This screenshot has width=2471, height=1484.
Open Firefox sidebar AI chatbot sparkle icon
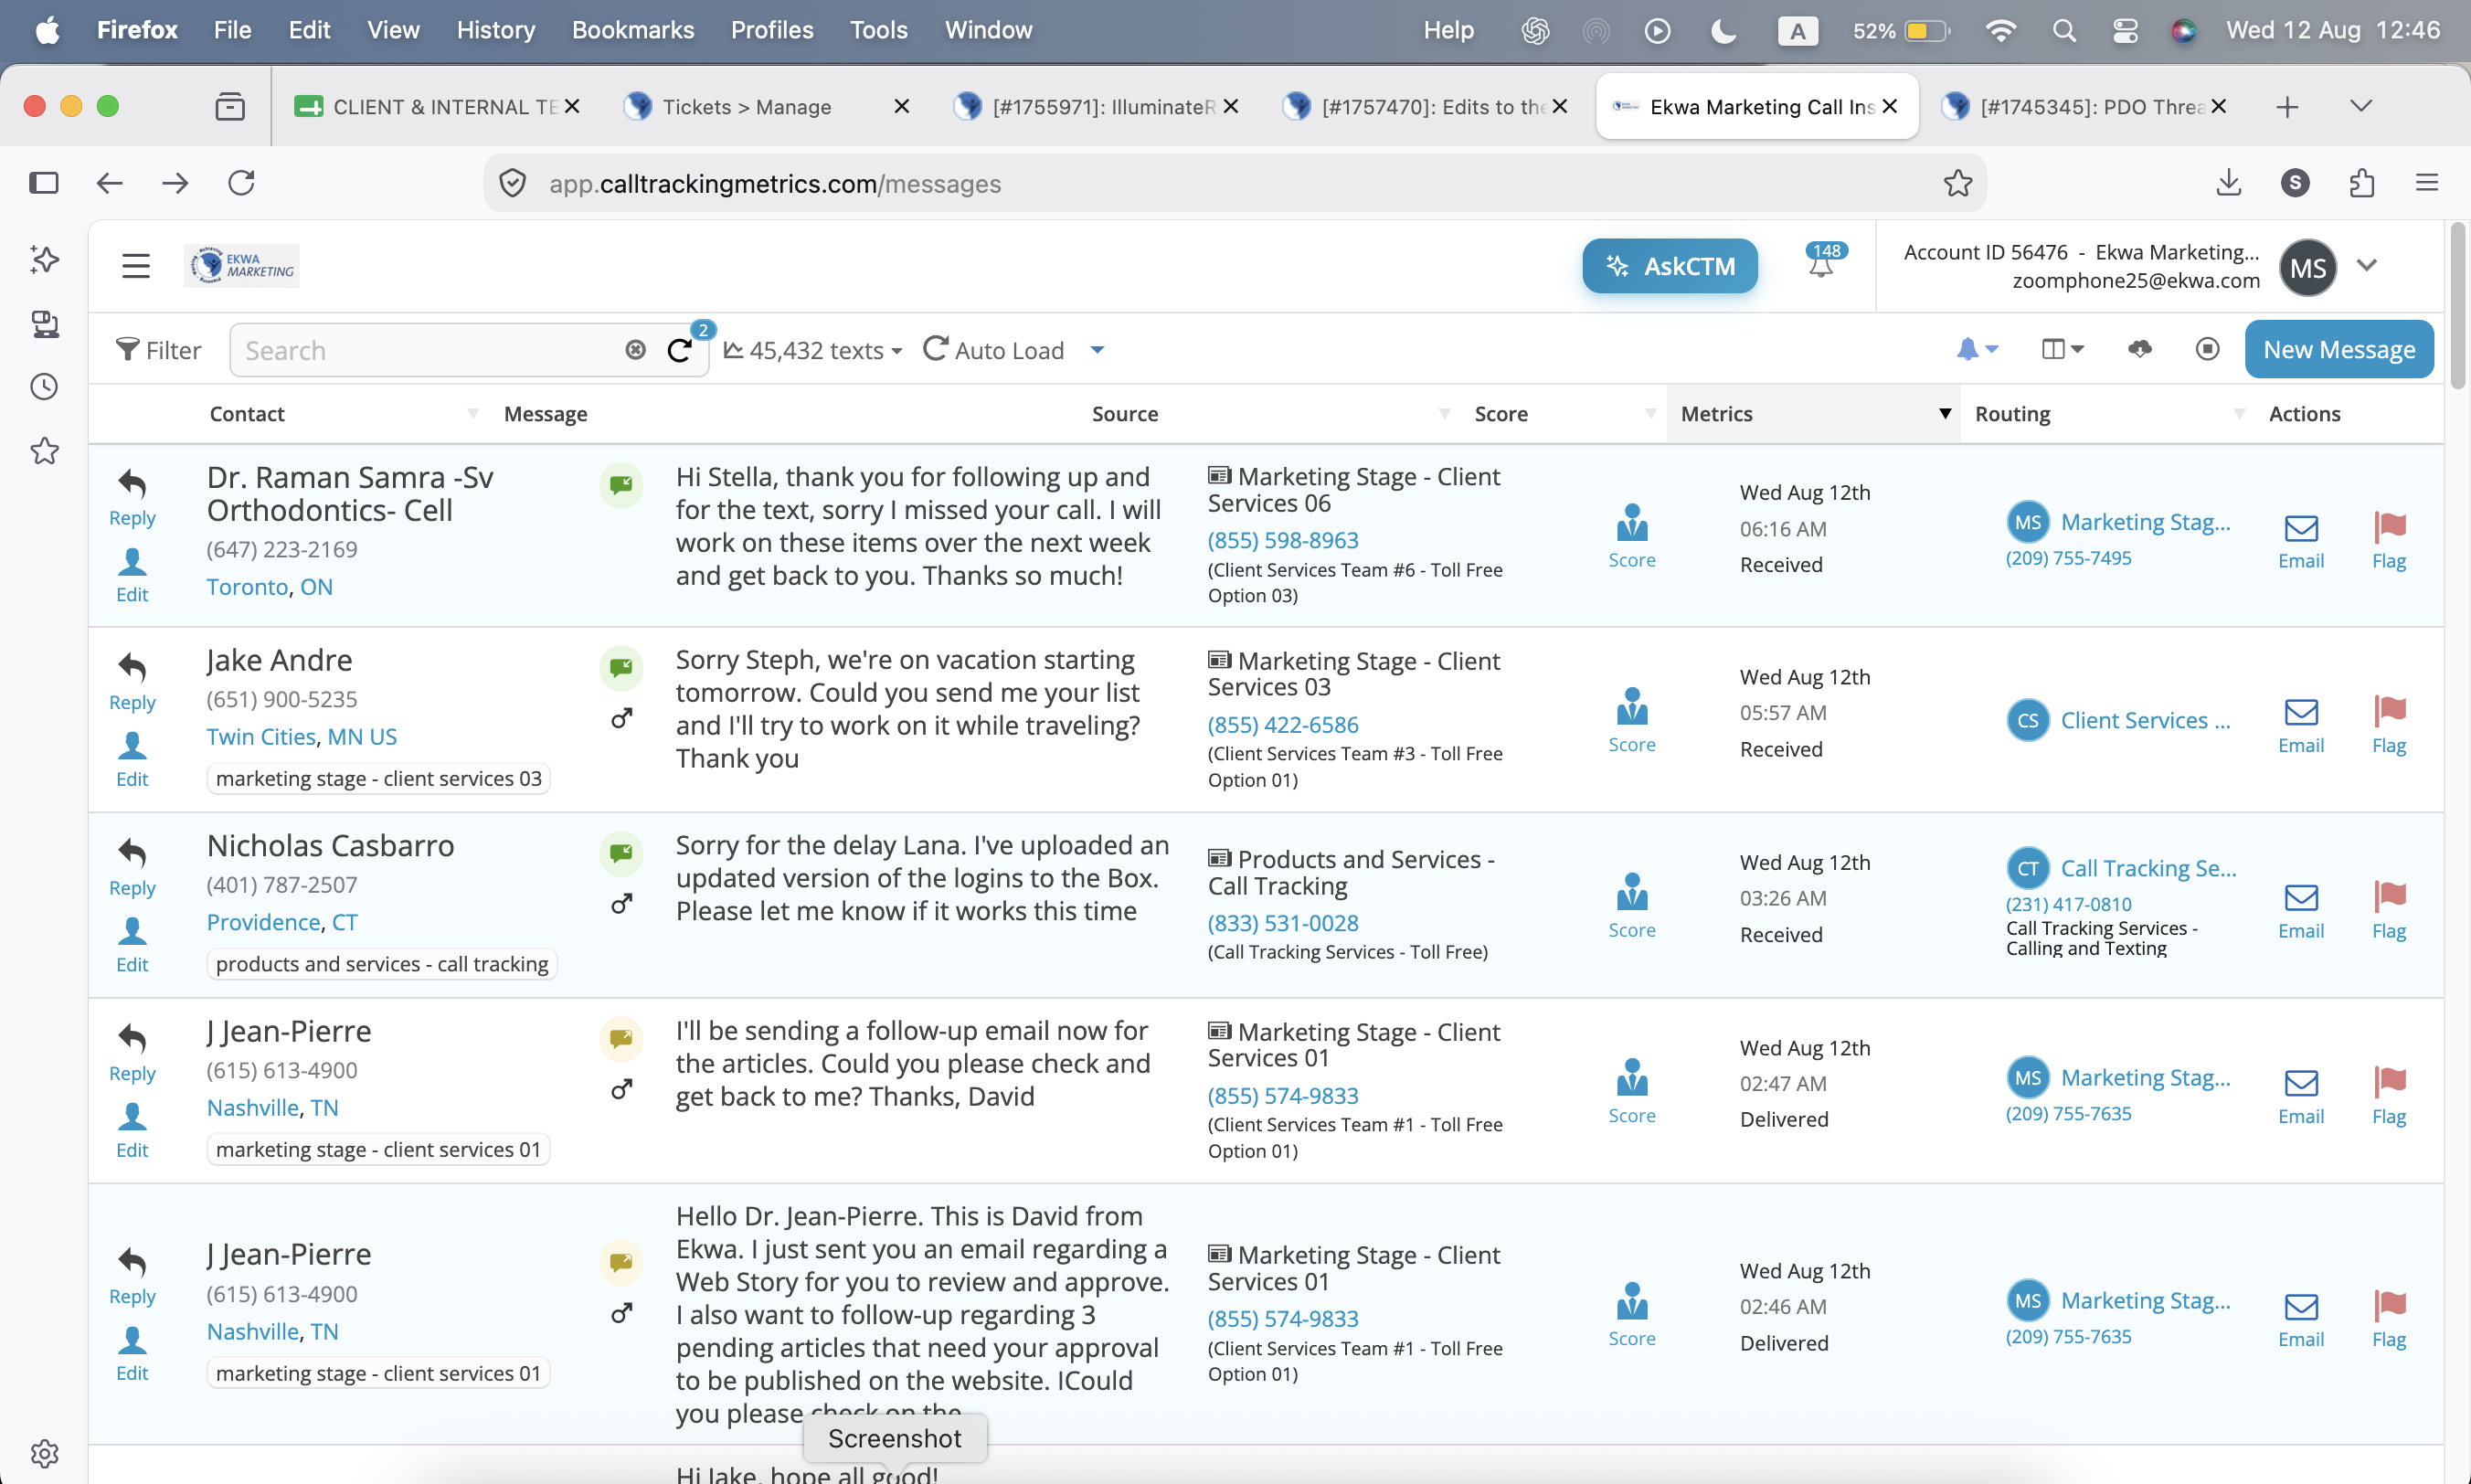point(44,260)
